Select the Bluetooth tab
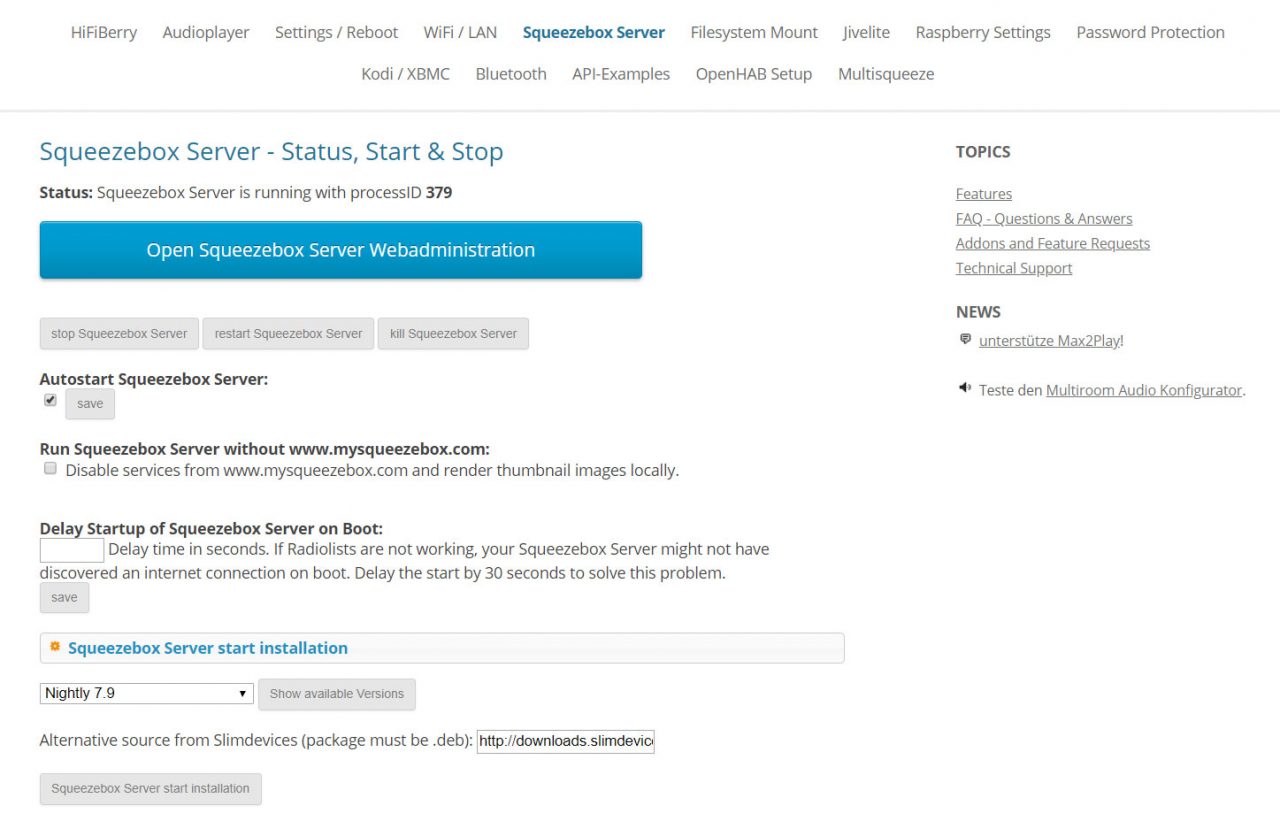 [511, 74]
